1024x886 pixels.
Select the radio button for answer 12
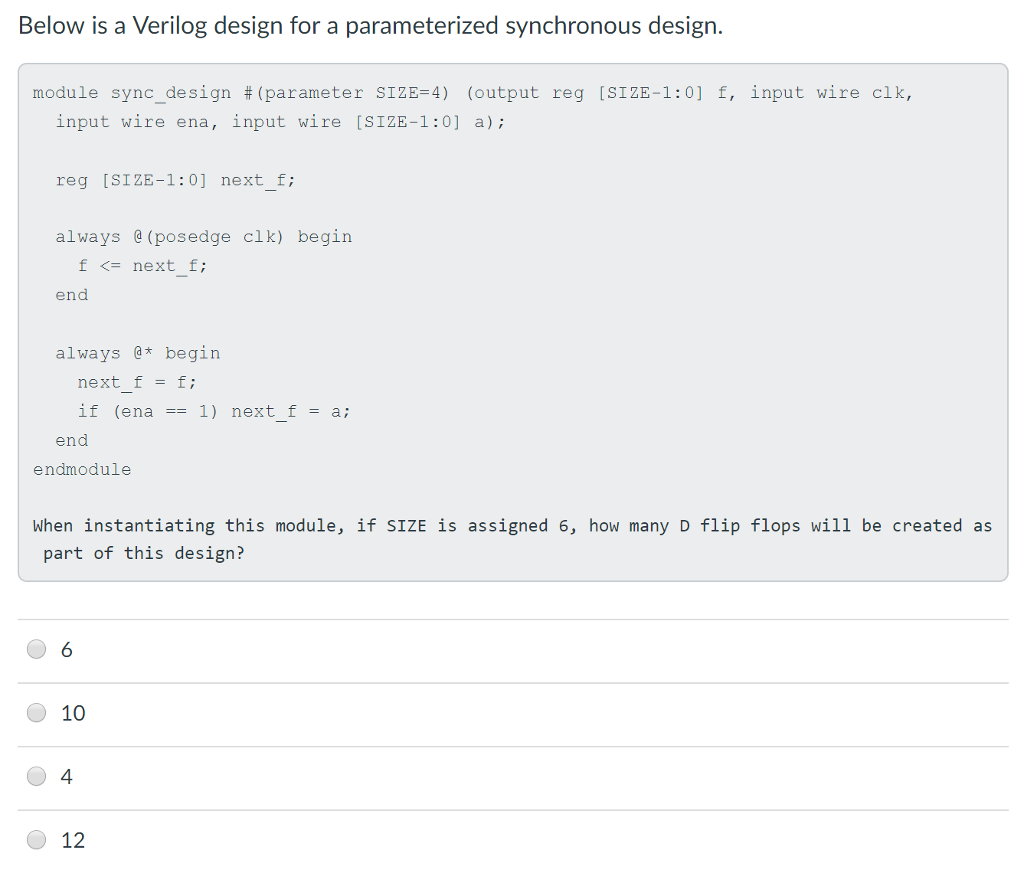click(36, 840)
